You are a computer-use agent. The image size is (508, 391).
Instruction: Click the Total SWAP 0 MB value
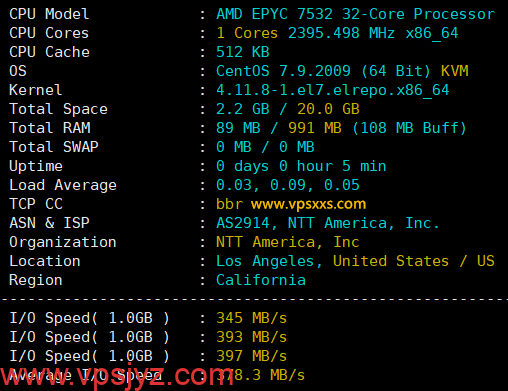coord(265,147)
